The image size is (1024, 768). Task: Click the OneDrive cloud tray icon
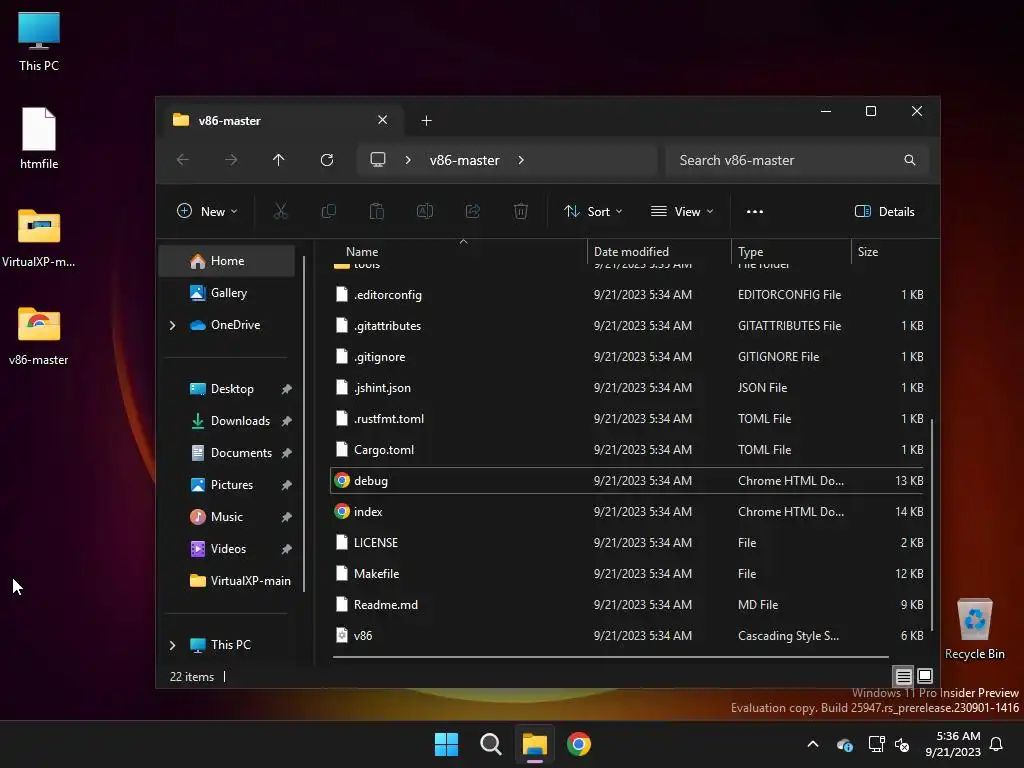[x=844, y=744]
